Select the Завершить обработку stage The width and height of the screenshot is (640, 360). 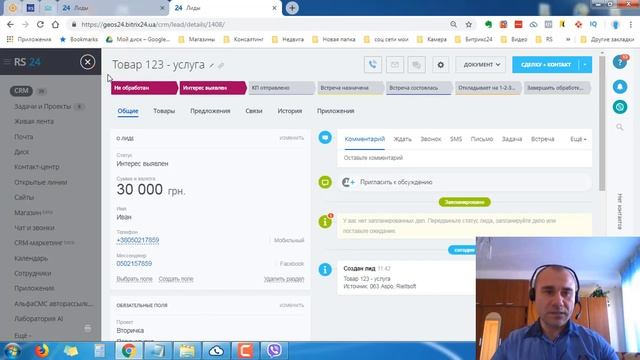point(557,88)
